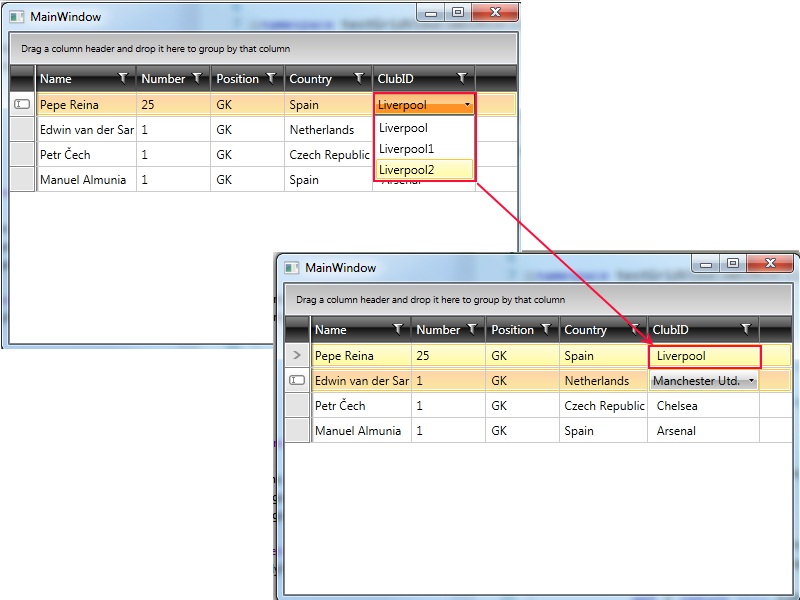Click number 25 cell in upper window

click(173, 105)
